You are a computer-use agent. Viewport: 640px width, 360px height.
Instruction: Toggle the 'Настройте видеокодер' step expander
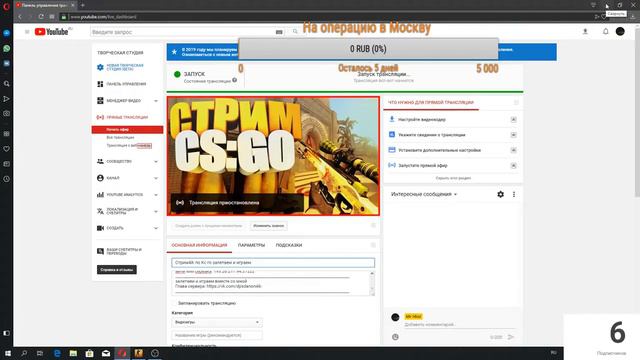(x=513, y=120)
